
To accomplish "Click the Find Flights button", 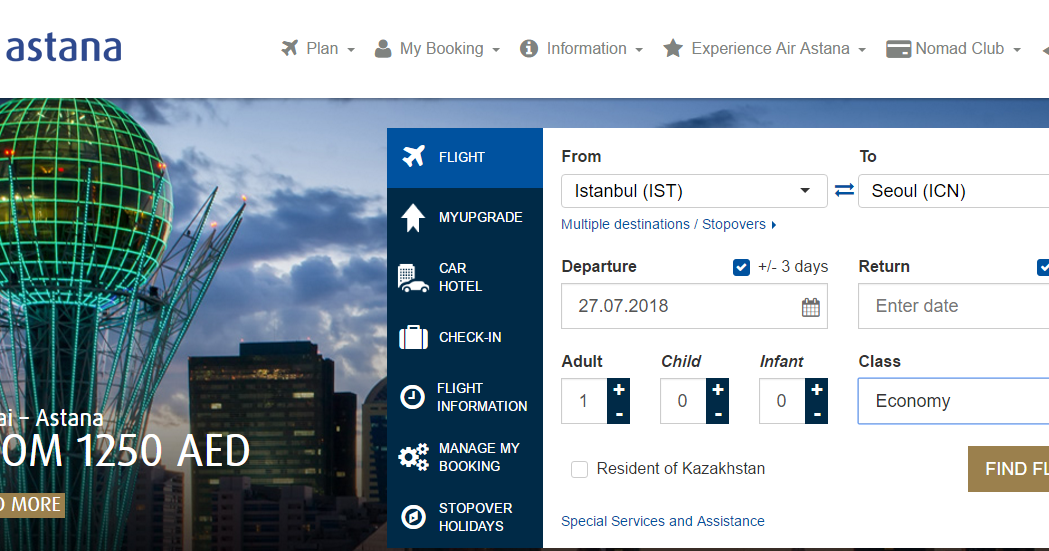I will coord(1008,469).
